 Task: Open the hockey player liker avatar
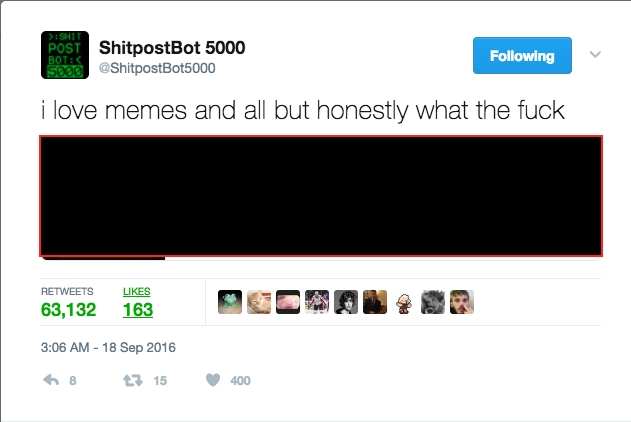(317, 302)
